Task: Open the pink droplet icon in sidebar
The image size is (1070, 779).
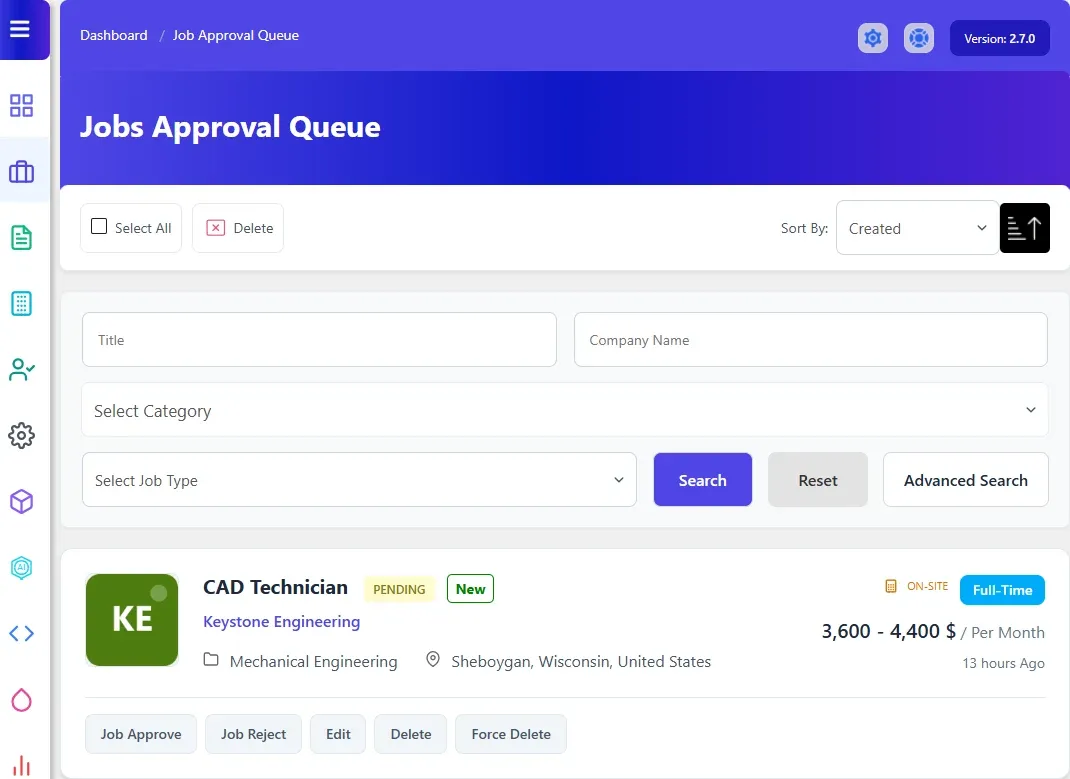Action: tap(21, 700)
